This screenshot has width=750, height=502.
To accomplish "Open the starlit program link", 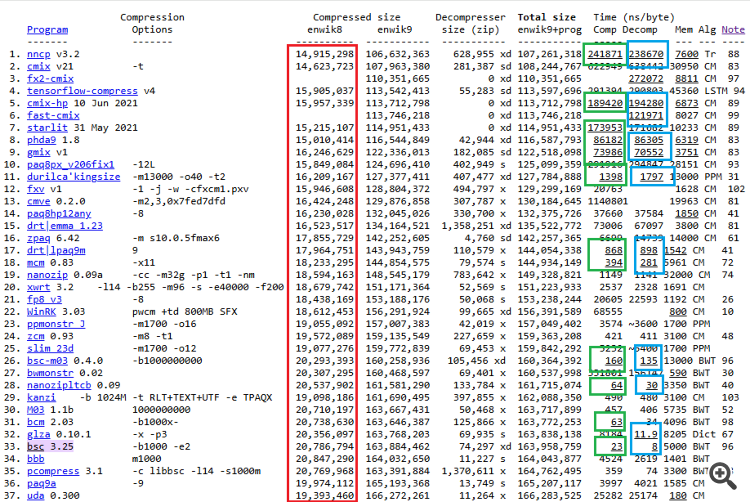I will [x=47, y=128].
